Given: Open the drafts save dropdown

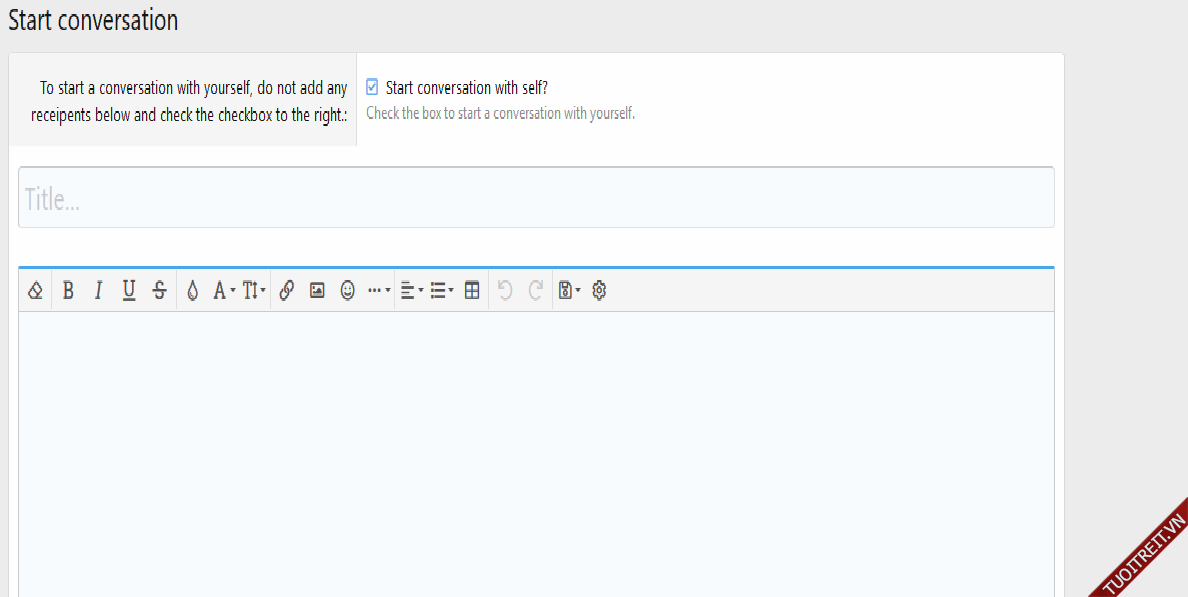Looking at the screenshot, I should coord(569,291).
